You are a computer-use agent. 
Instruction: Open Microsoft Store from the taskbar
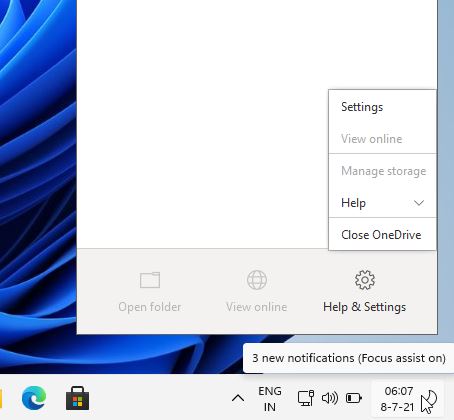pos(77,398)
